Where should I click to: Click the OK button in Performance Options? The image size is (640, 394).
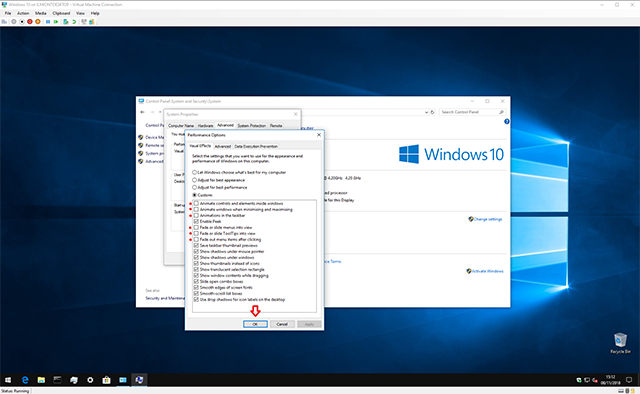click(x=256, y=324)
